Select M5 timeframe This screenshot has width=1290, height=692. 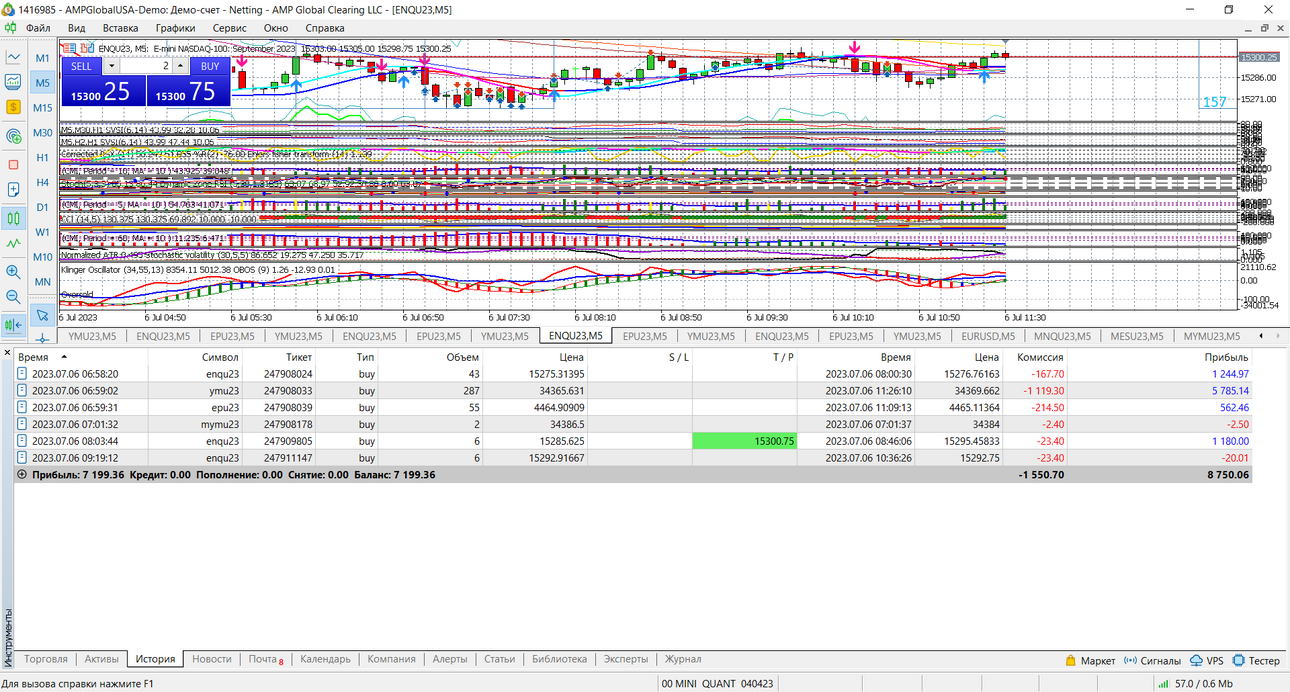(x=43, y=83)
